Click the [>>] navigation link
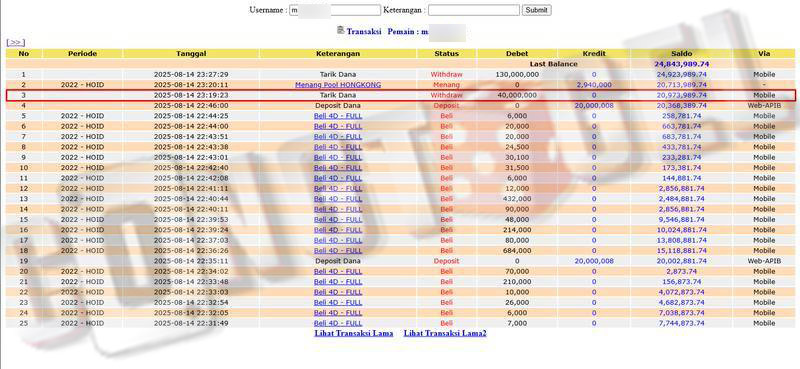This screenshot has height=369, width=800. [x=15, y=42]
